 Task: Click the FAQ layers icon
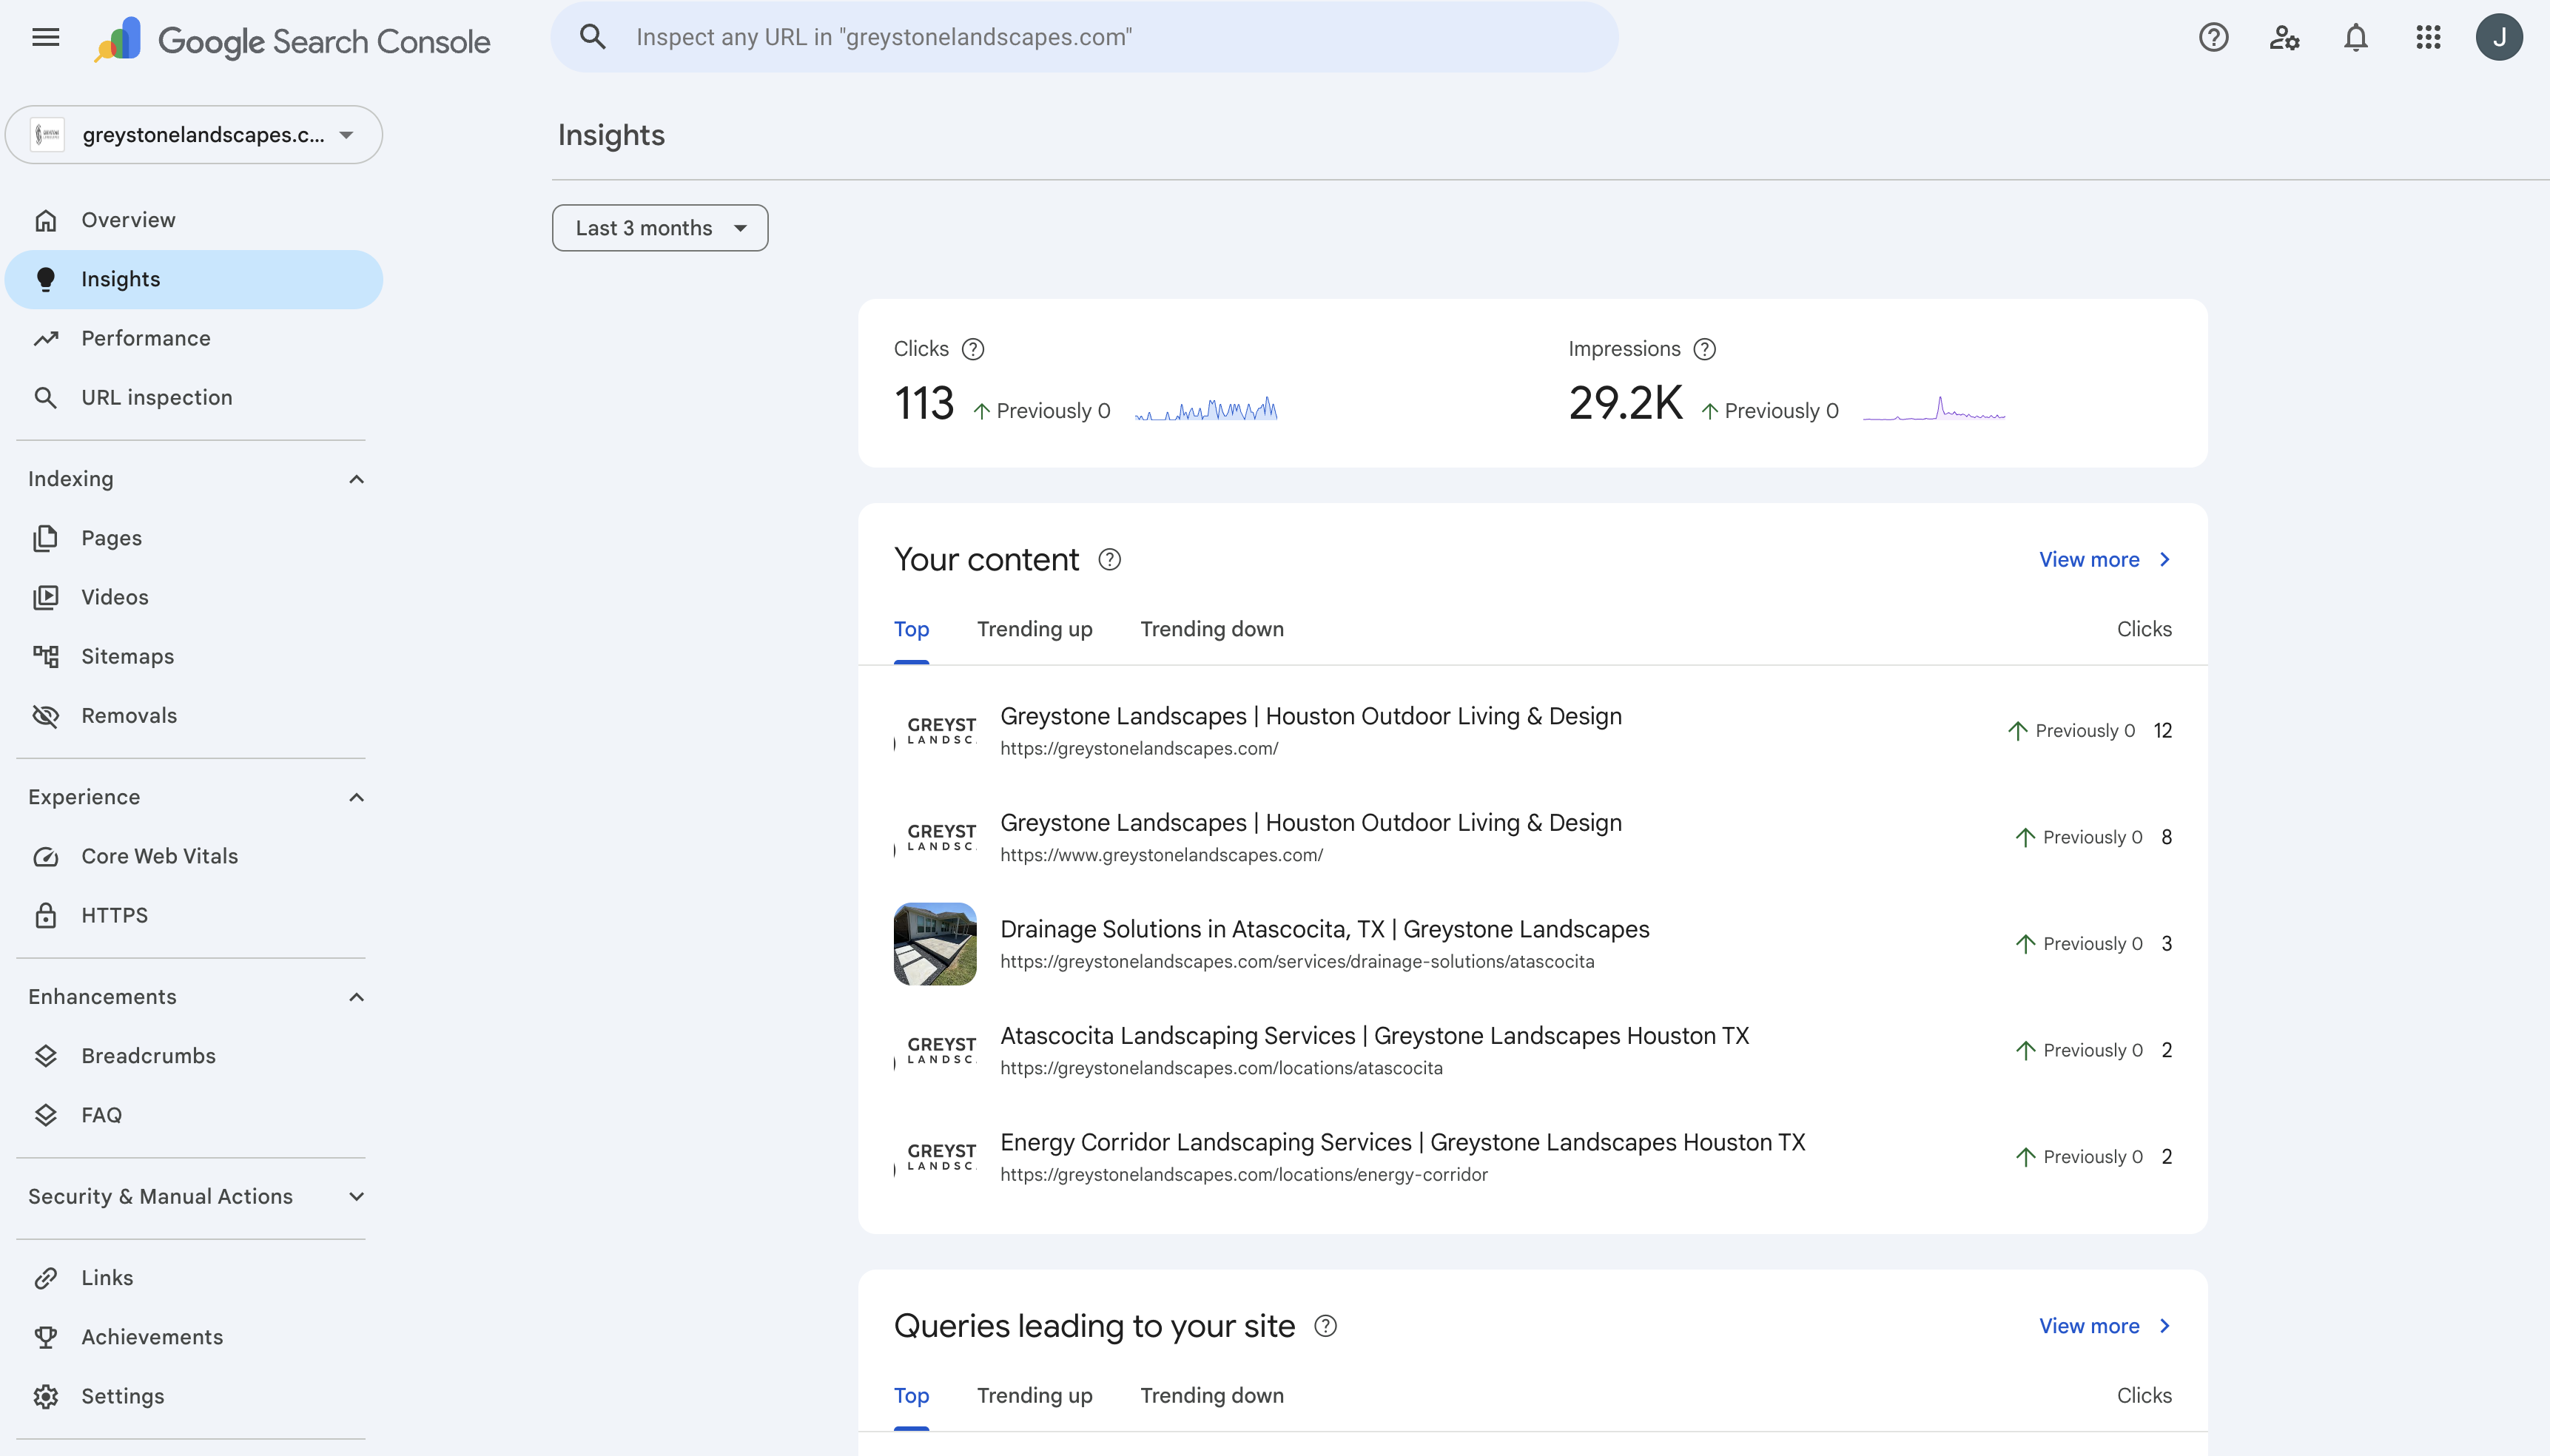click(46, 1115)
